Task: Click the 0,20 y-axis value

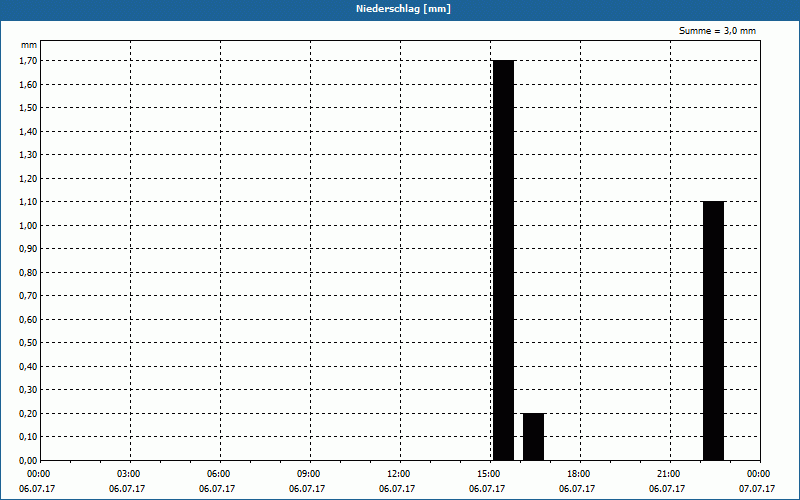Action: coord(28,413)
